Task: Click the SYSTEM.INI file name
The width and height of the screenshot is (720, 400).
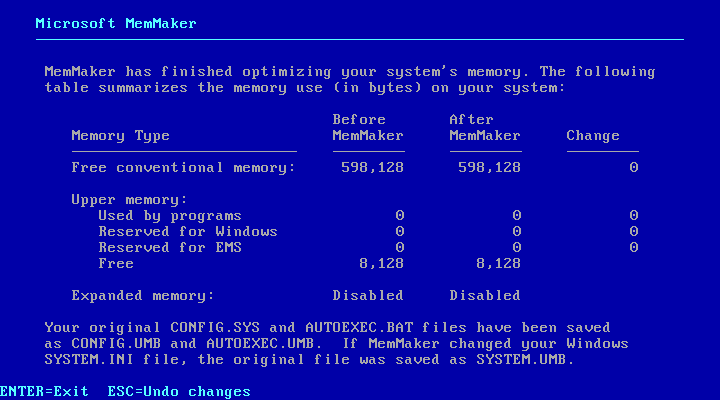Action: (89, 360)
